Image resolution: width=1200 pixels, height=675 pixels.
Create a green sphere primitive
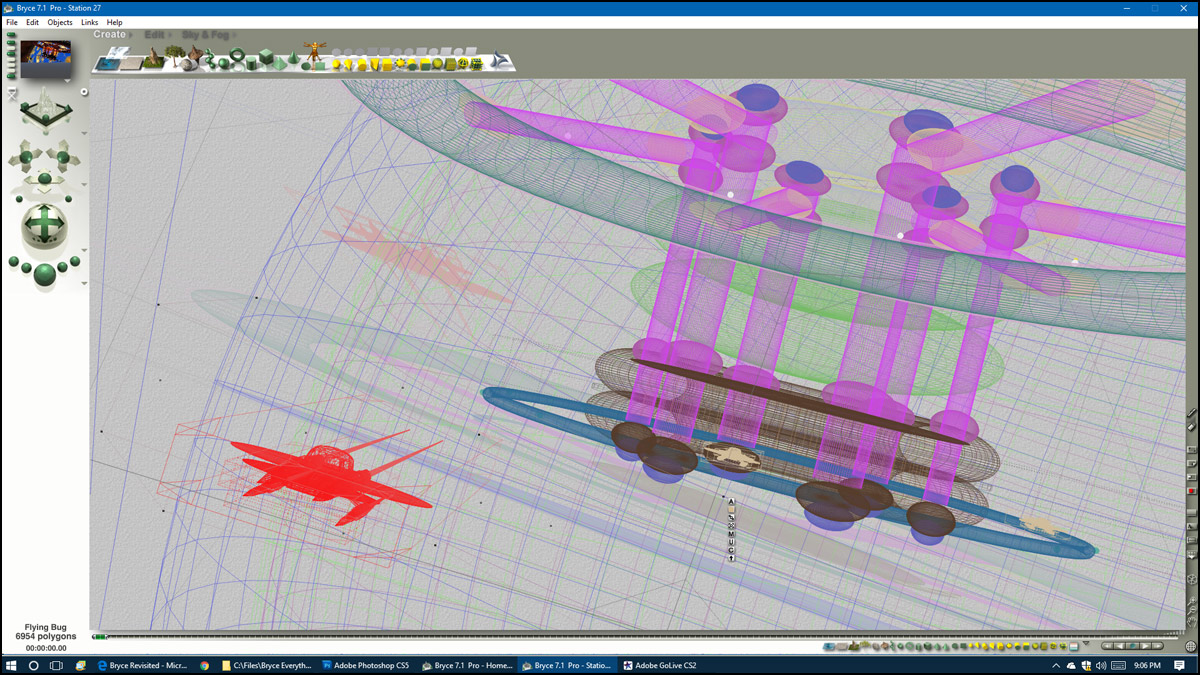pos(224,61)
